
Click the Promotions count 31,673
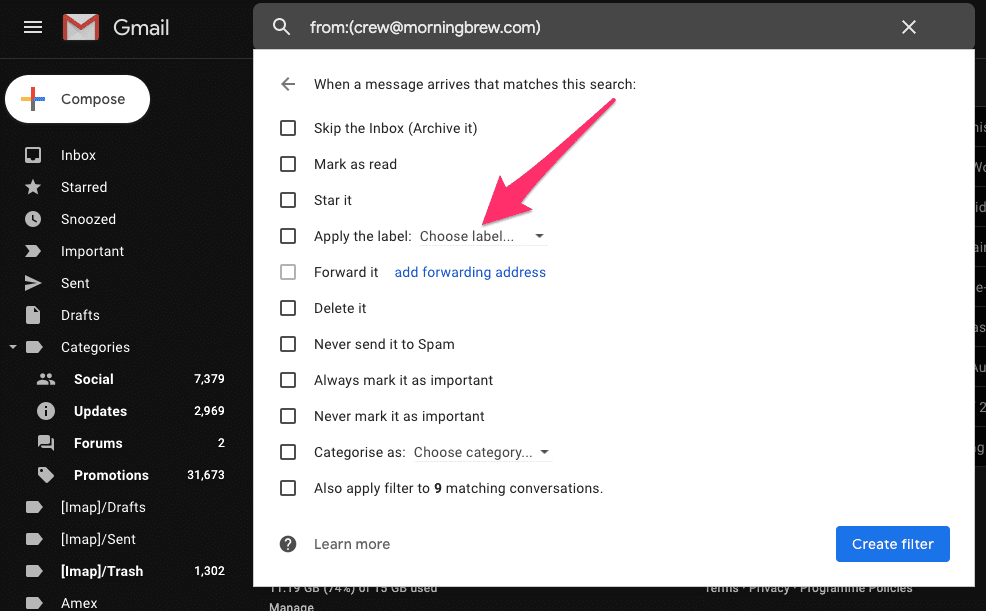(x=206, y=475)
